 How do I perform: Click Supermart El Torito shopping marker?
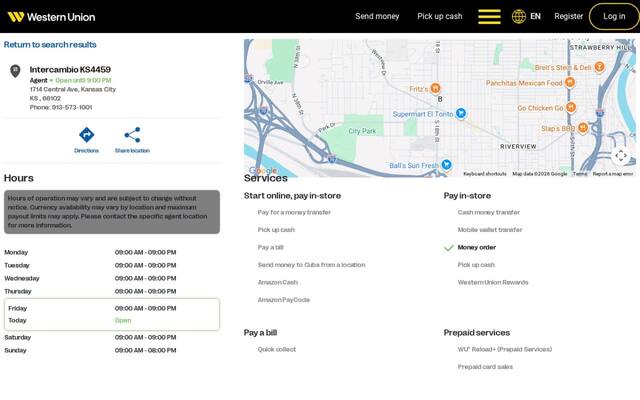(x=461, y=113)
